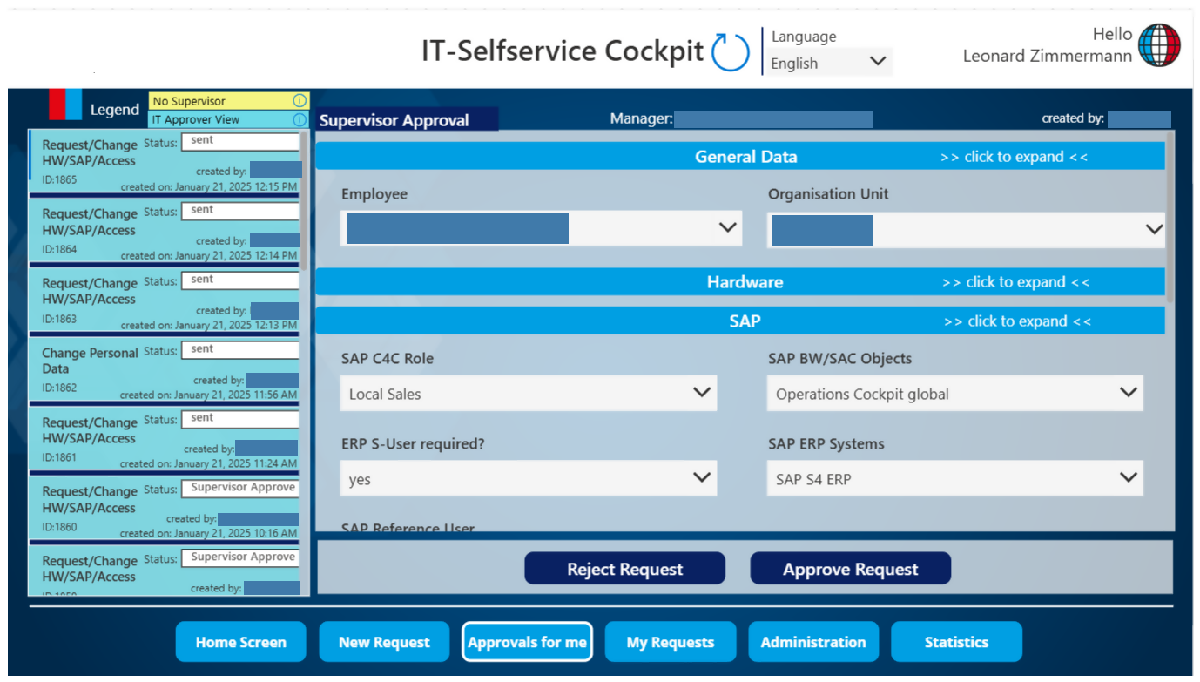Expand the General Data section
The height and width of the screenshot is (682, 1200).
[740, 156]
